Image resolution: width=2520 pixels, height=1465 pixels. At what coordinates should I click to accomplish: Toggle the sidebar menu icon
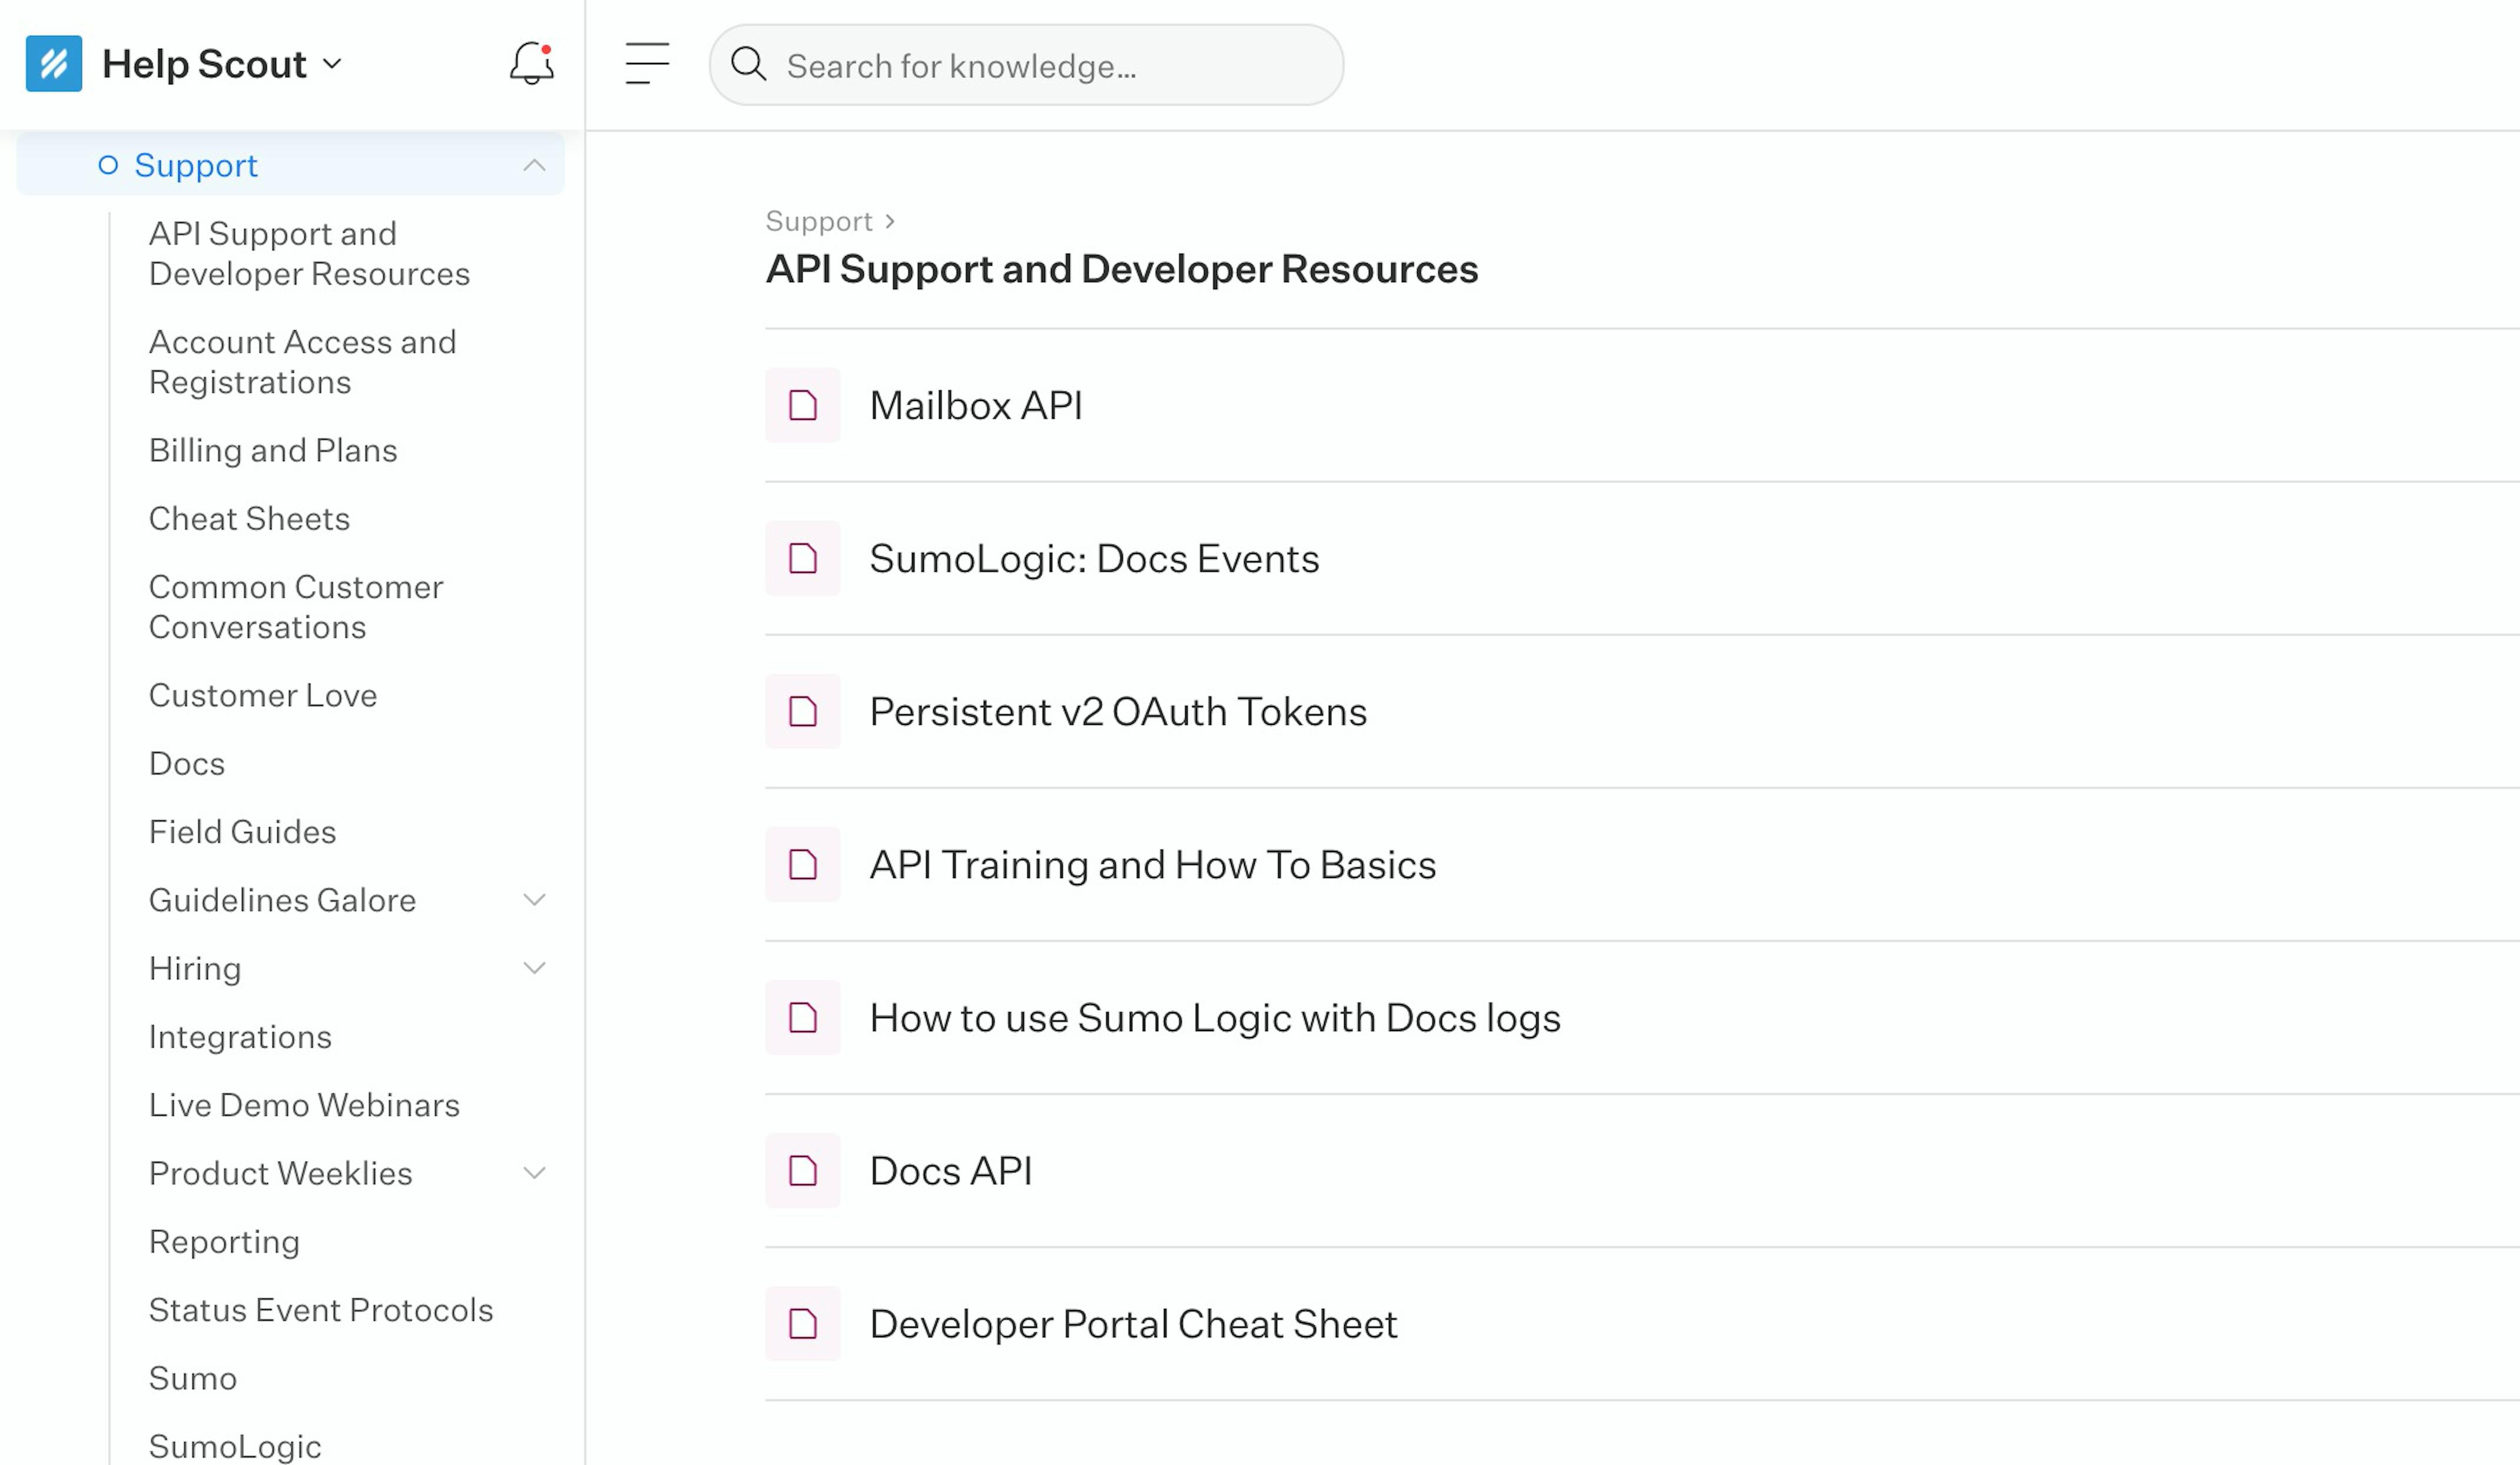[x=647, y=63]
